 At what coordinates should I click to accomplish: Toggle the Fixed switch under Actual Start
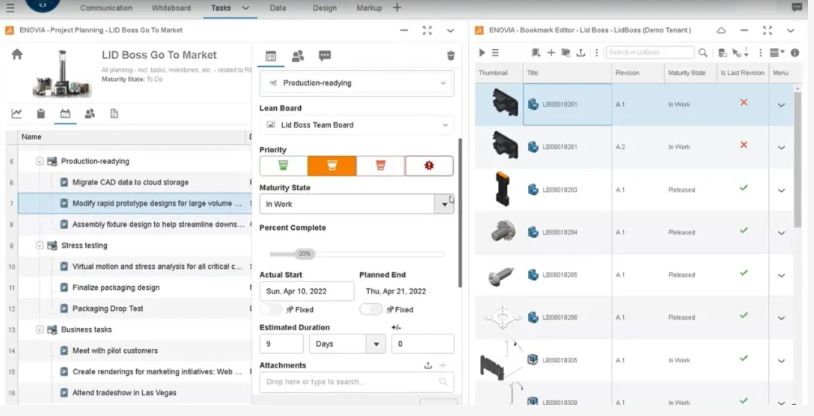coord(271,309)
